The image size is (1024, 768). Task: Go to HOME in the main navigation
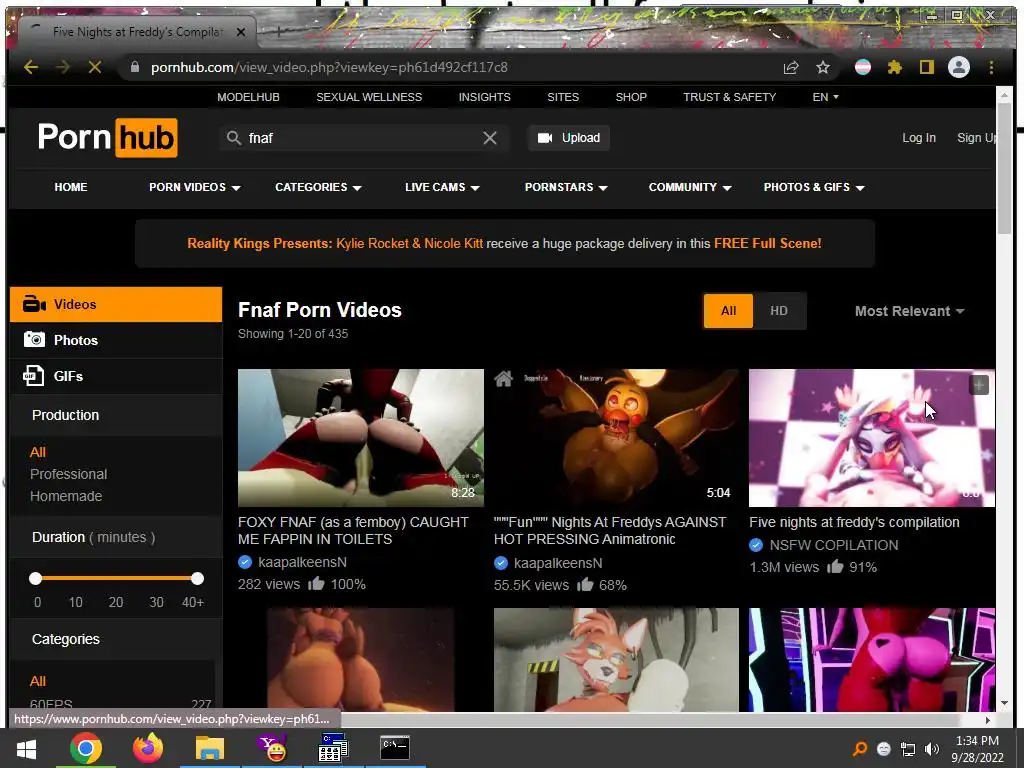[71, 187]
